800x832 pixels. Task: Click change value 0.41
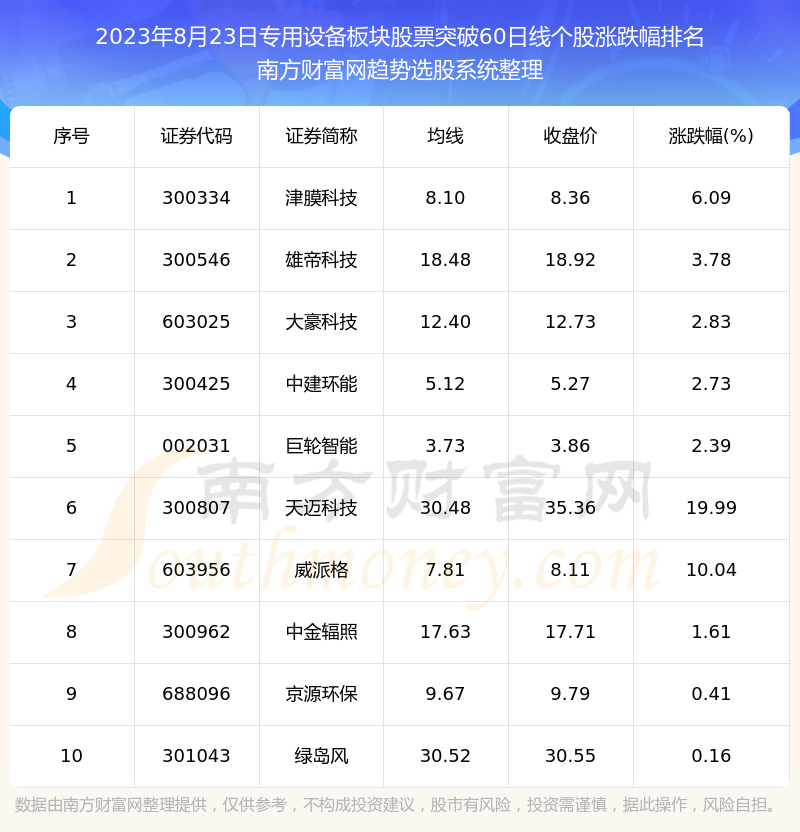coord(711,694)
